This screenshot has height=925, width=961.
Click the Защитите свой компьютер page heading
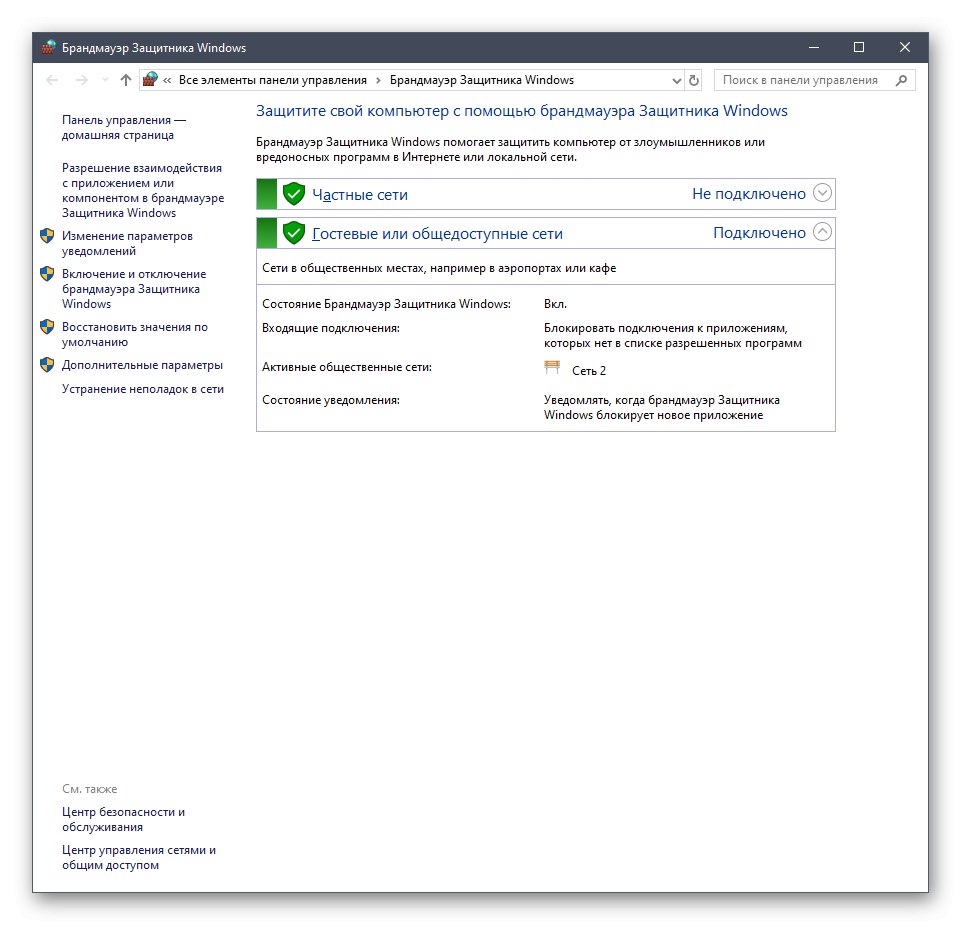pos(522,111)
